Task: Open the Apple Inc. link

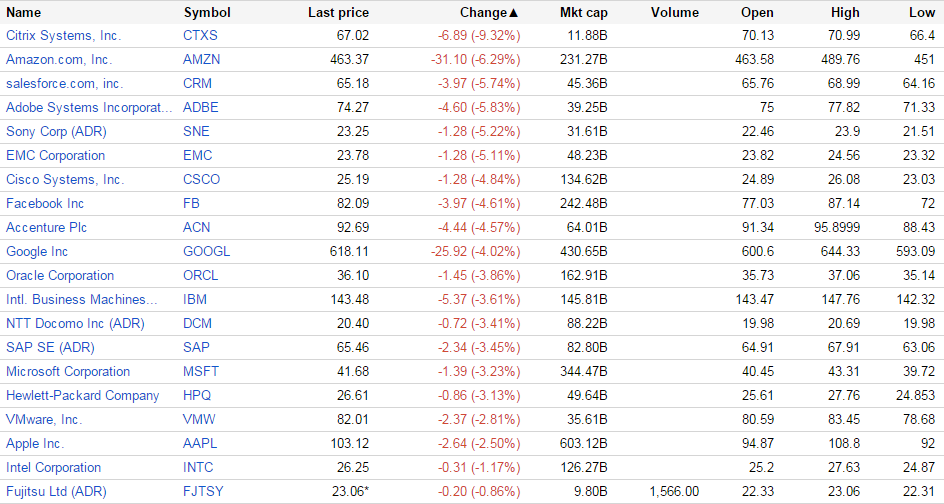Action: click(35, 444)
